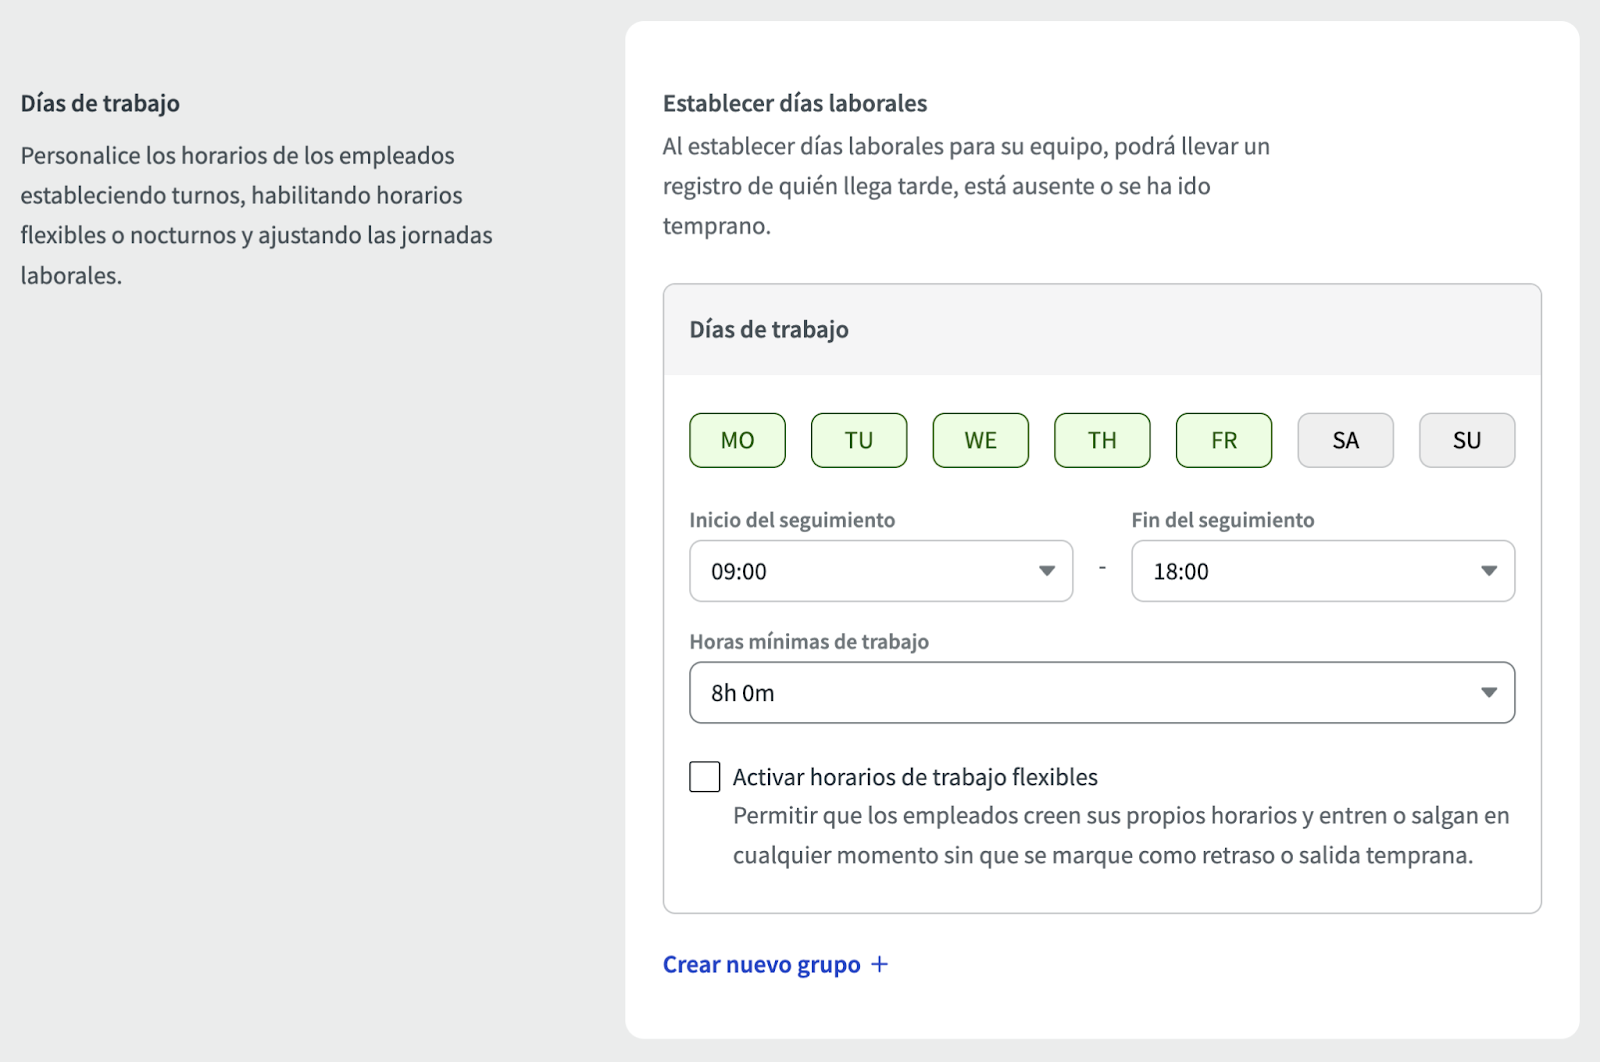Enable SA as a working day
1600x1062 pixels.
[1345, 440]
